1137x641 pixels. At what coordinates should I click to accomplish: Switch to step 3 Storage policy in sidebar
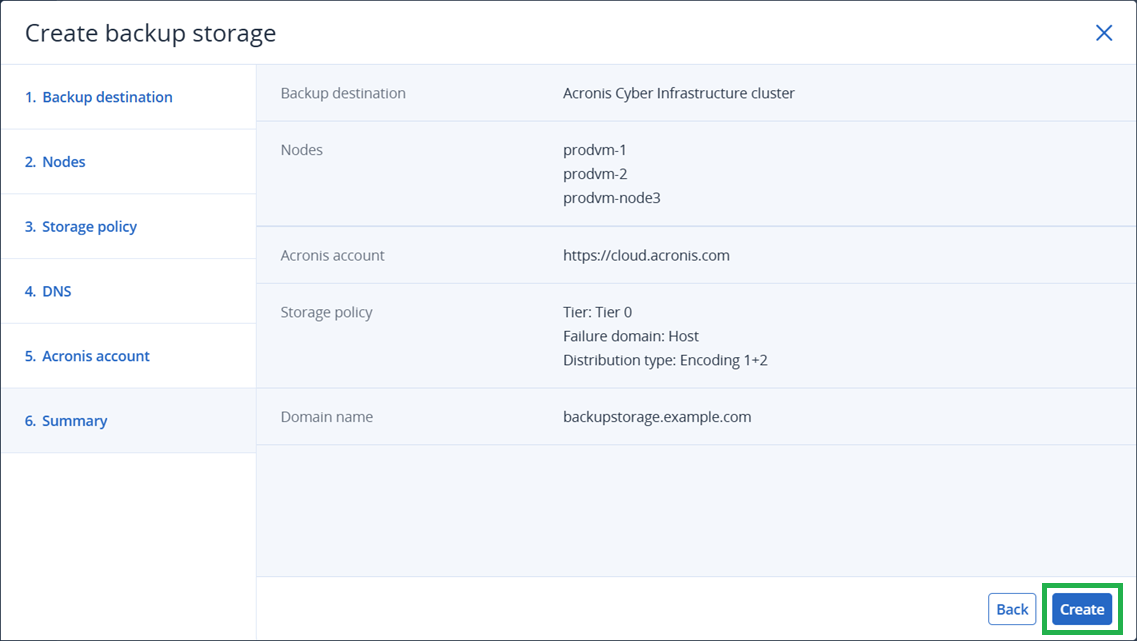coord(81,227)
